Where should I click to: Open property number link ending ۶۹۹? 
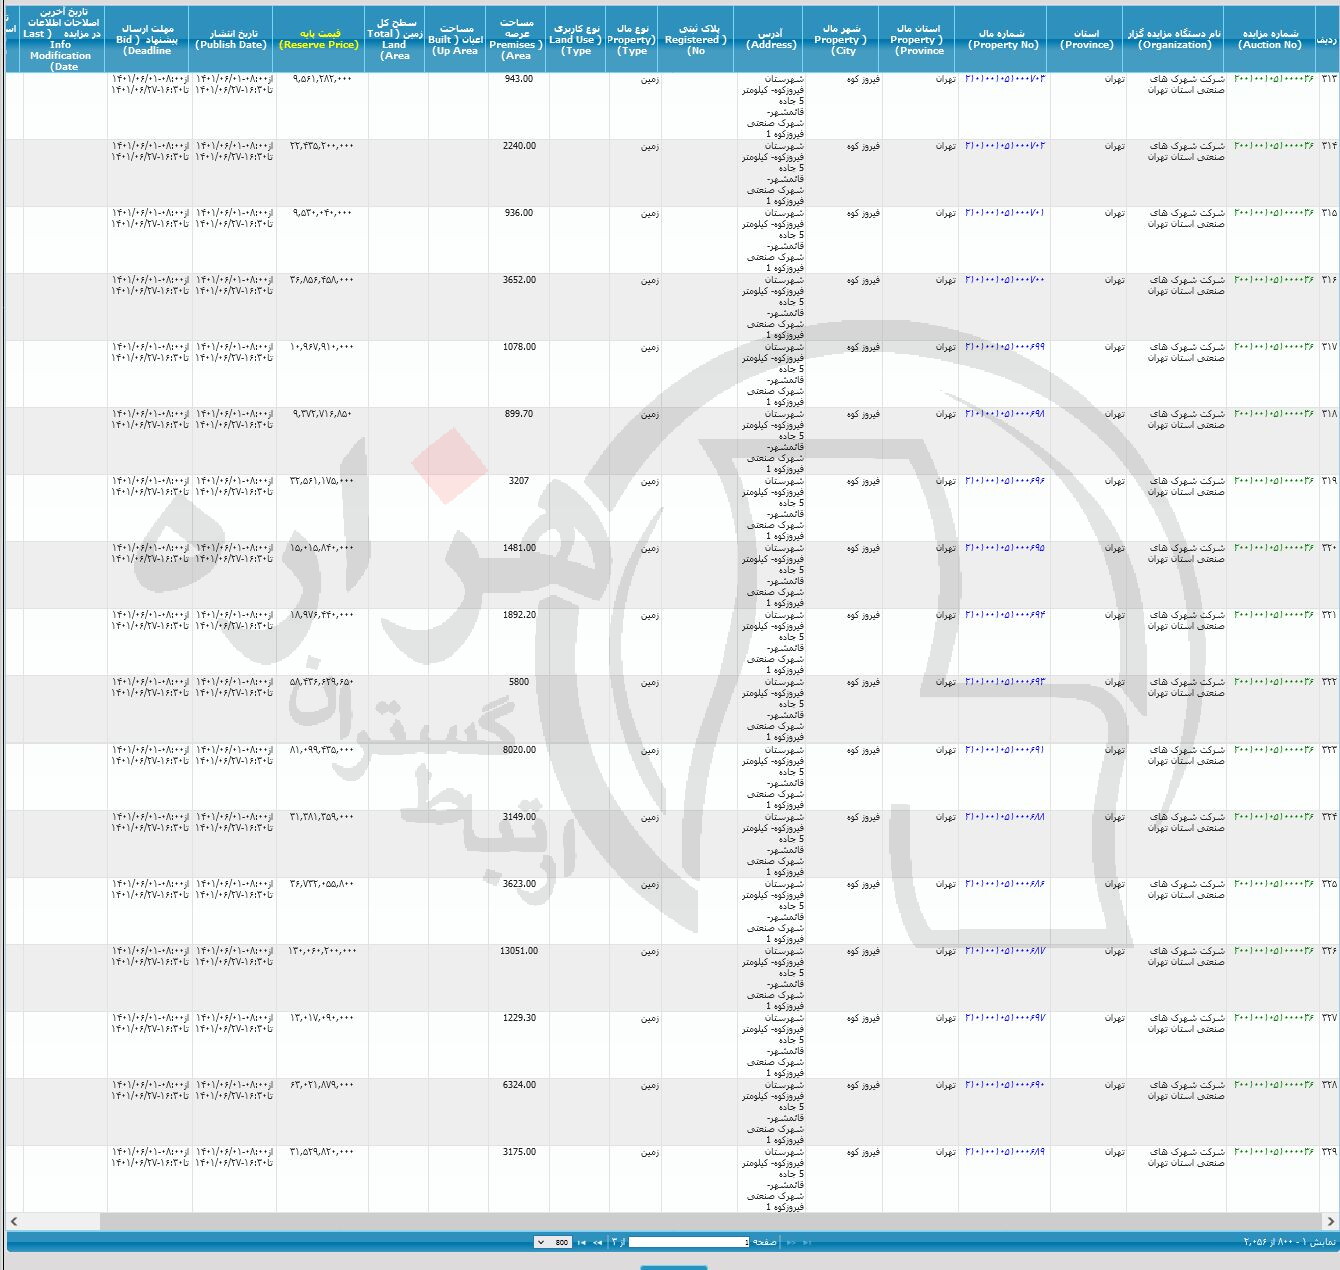tap(1005, 347)
